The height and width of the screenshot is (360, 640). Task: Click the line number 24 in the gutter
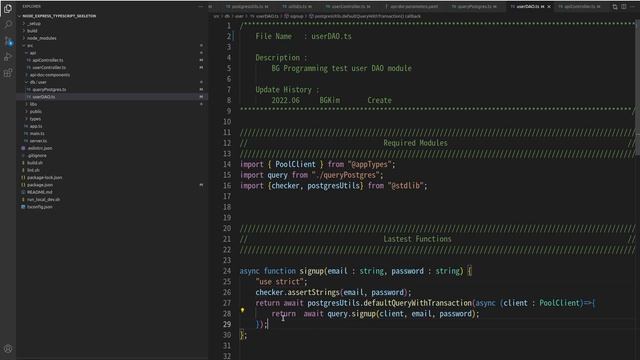(x=227, y=271)
